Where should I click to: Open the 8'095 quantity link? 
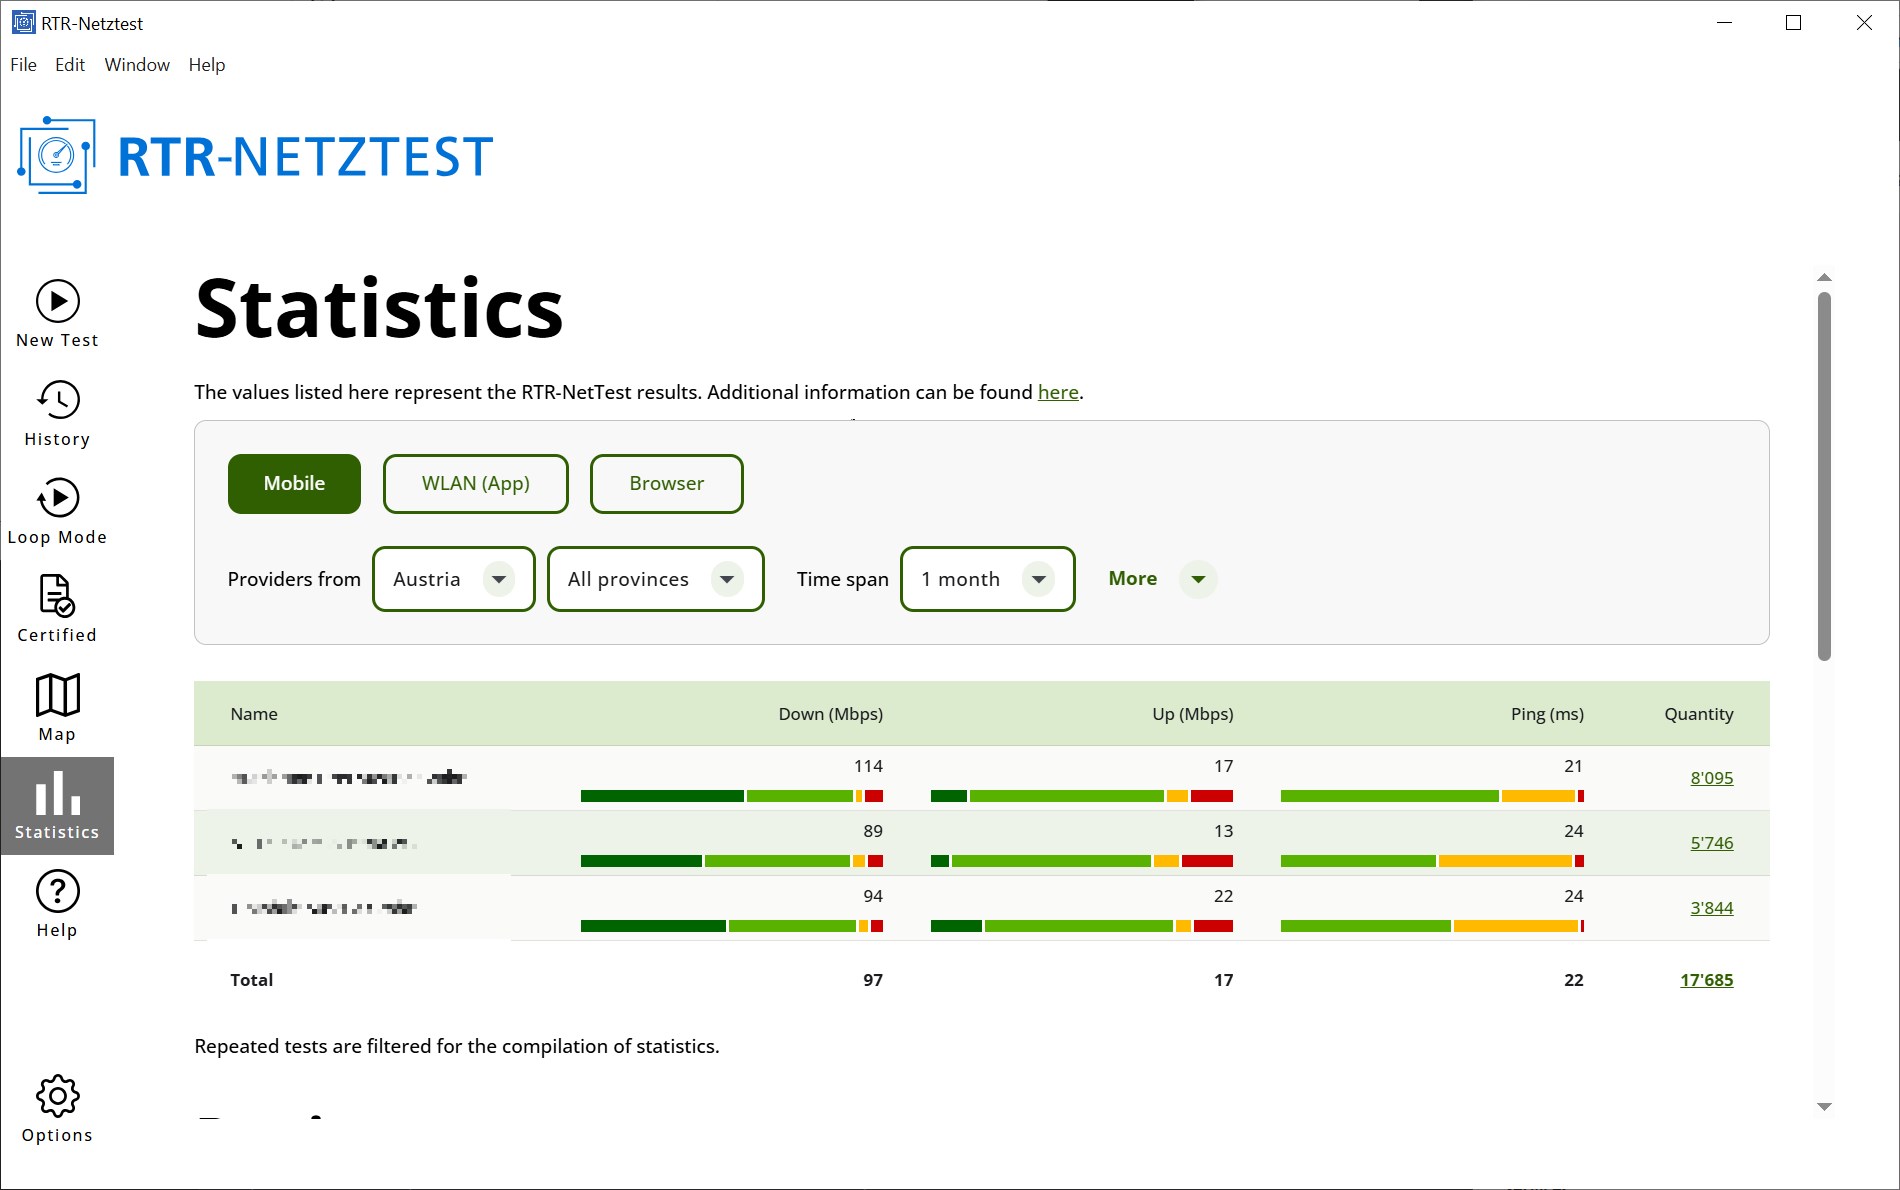(x=1711, y=778)
